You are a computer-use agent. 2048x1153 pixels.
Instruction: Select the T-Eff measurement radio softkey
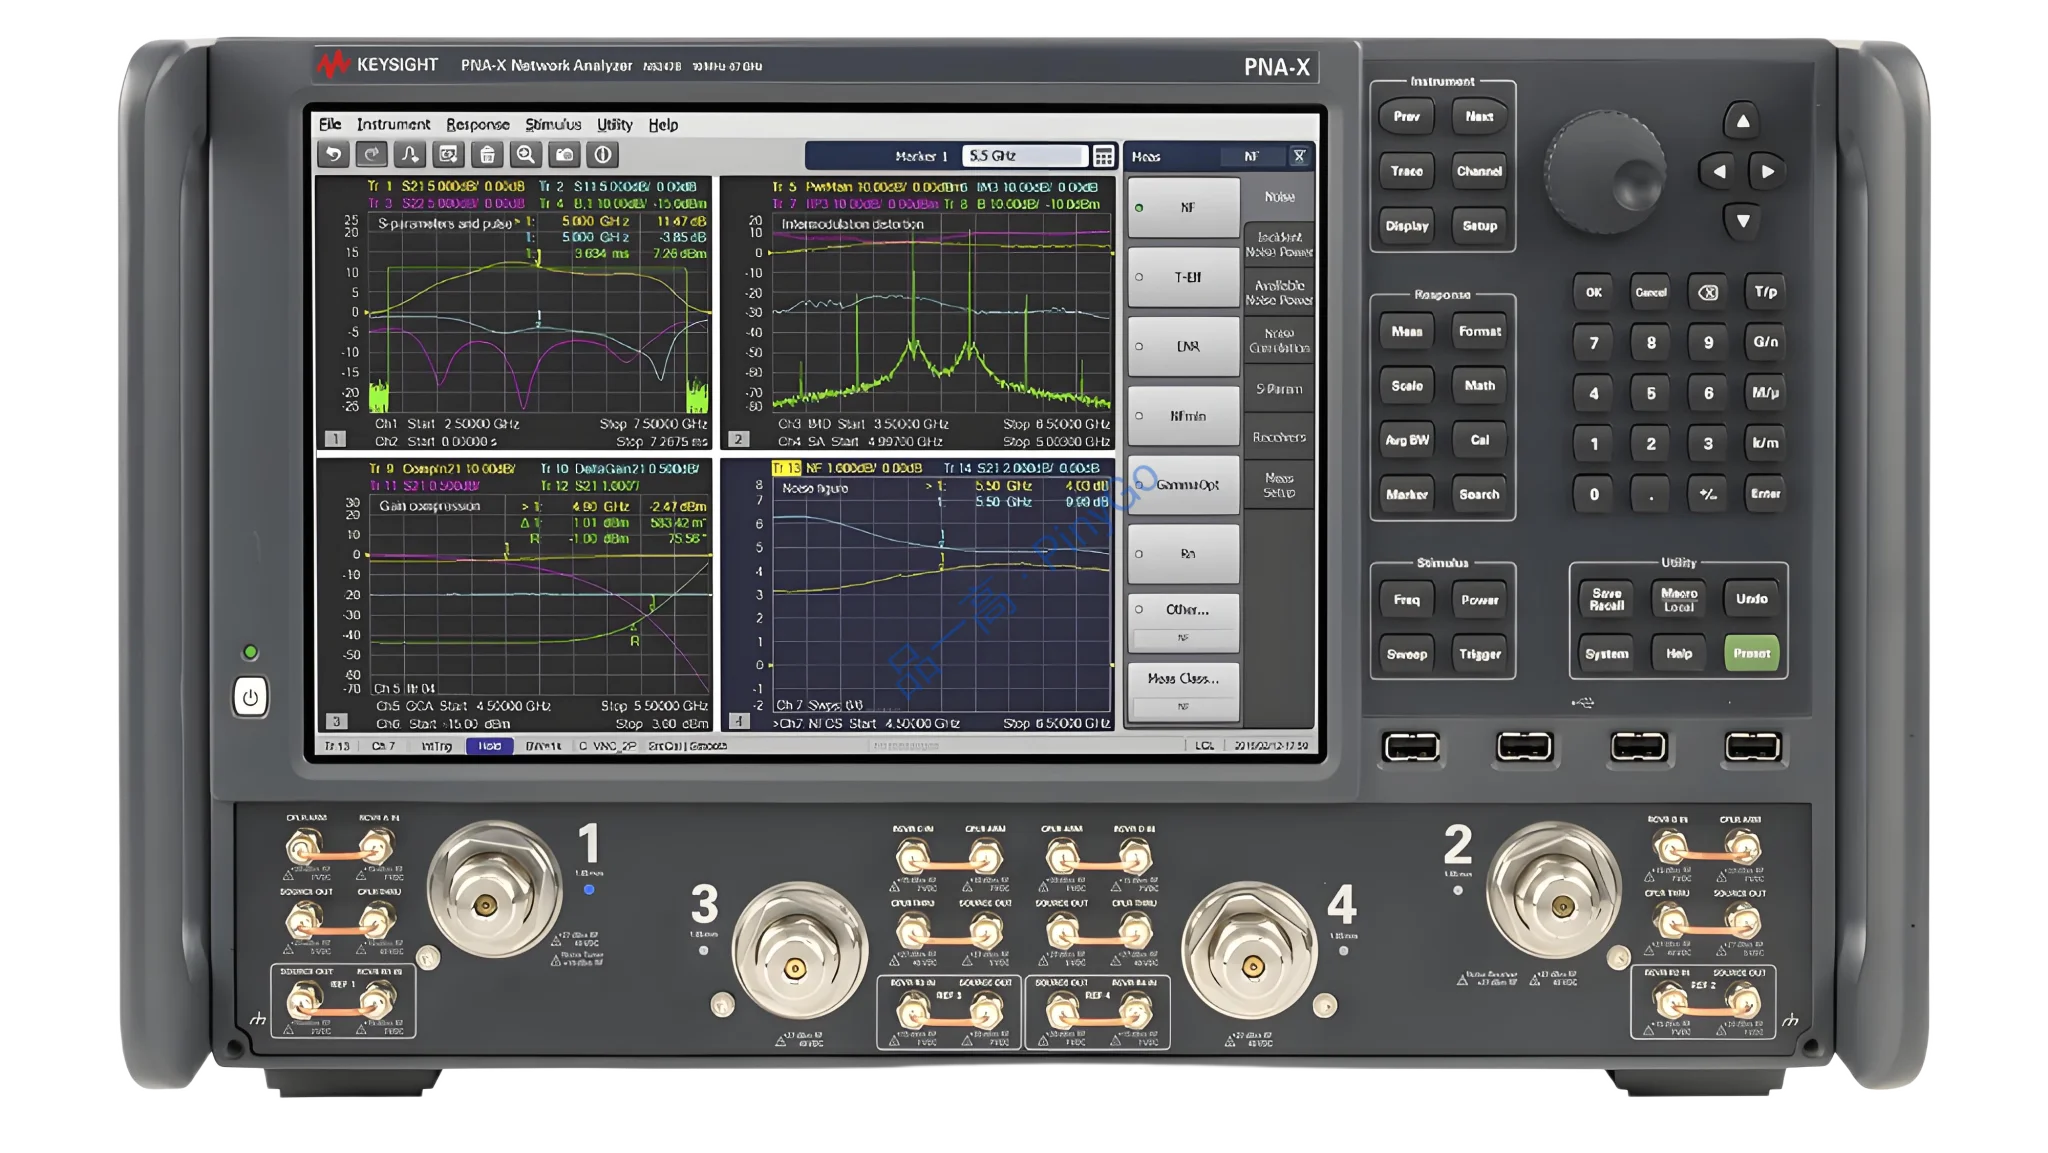click(1184, 277)
